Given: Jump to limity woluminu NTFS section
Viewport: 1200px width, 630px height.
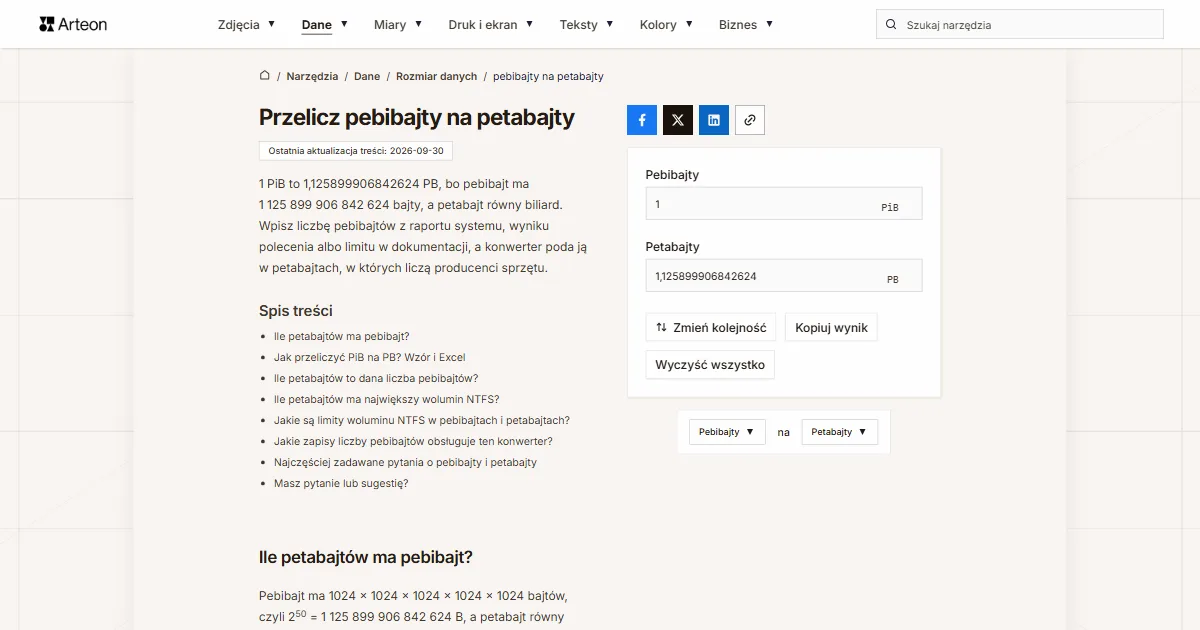Looking at the screenshot, I should 422,420.
